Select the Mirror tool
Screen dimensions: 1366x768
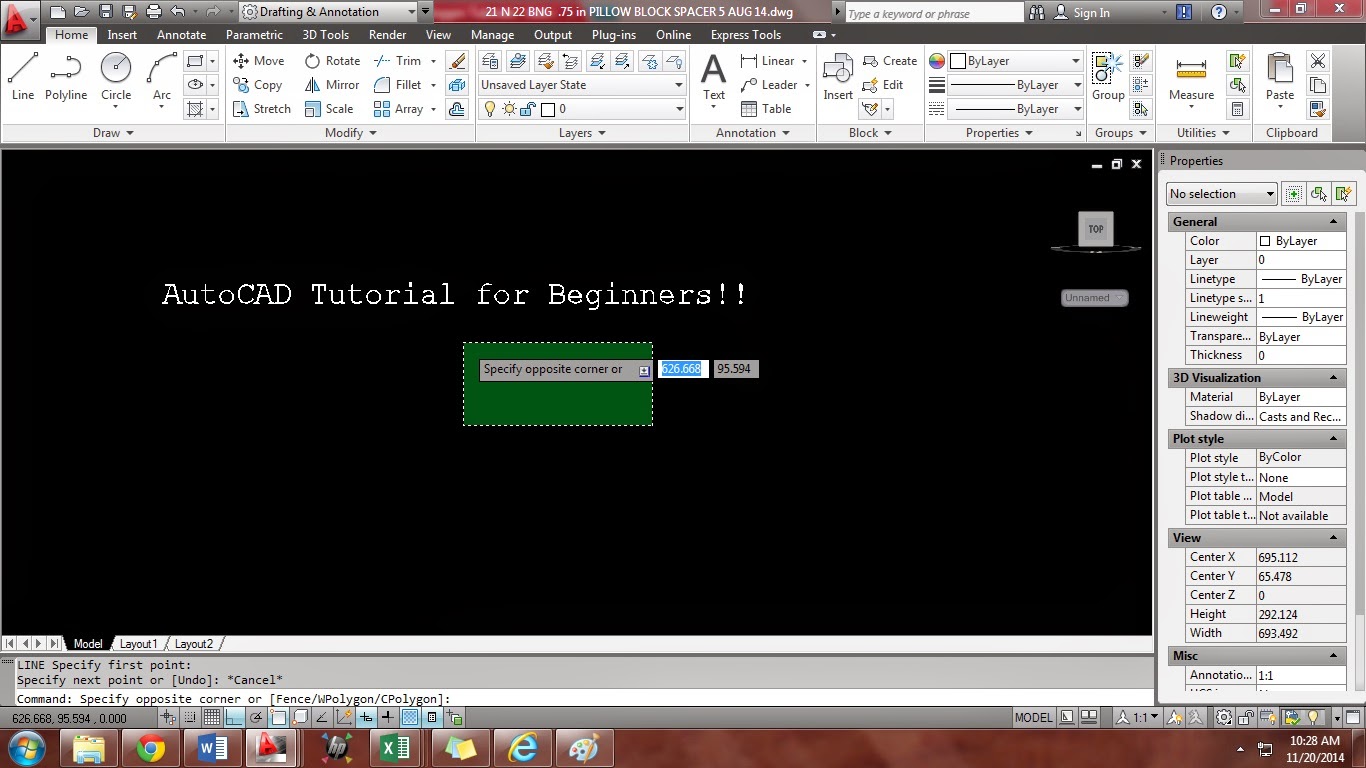click(340, 84)
